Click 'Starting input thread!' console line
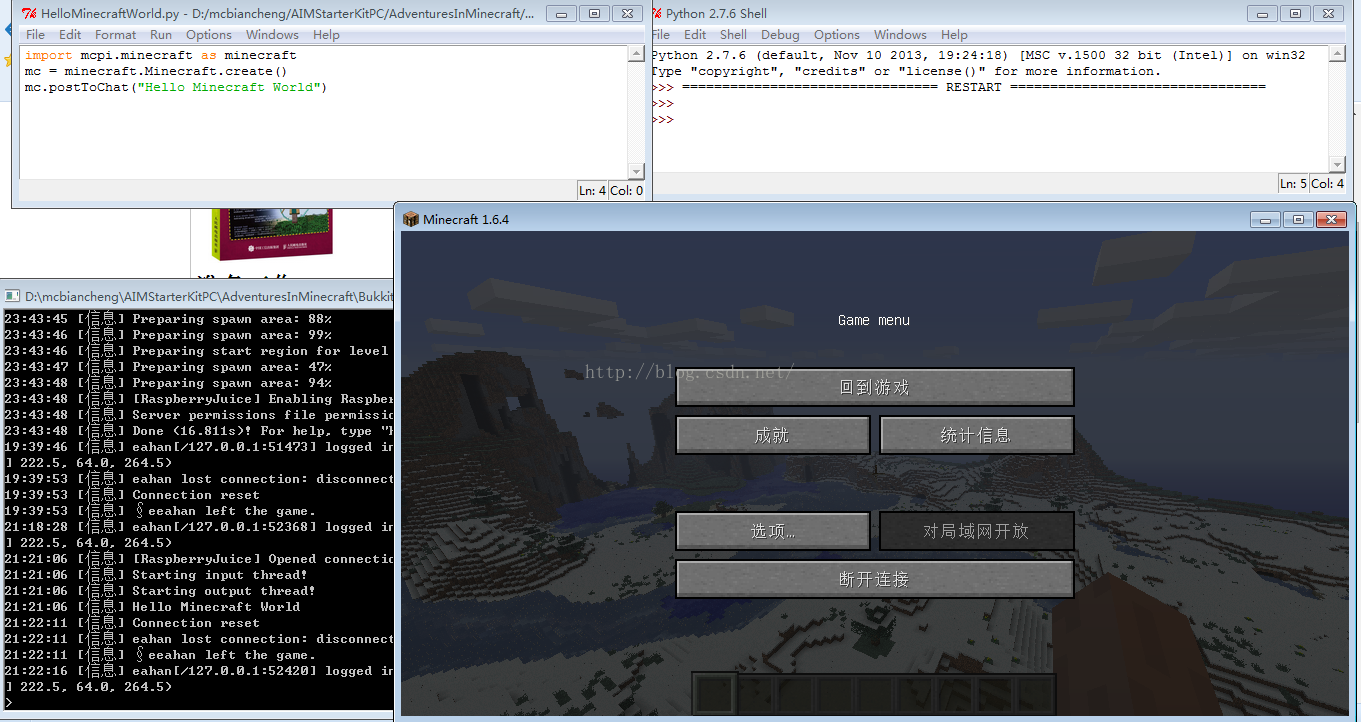 coord(156,575)
